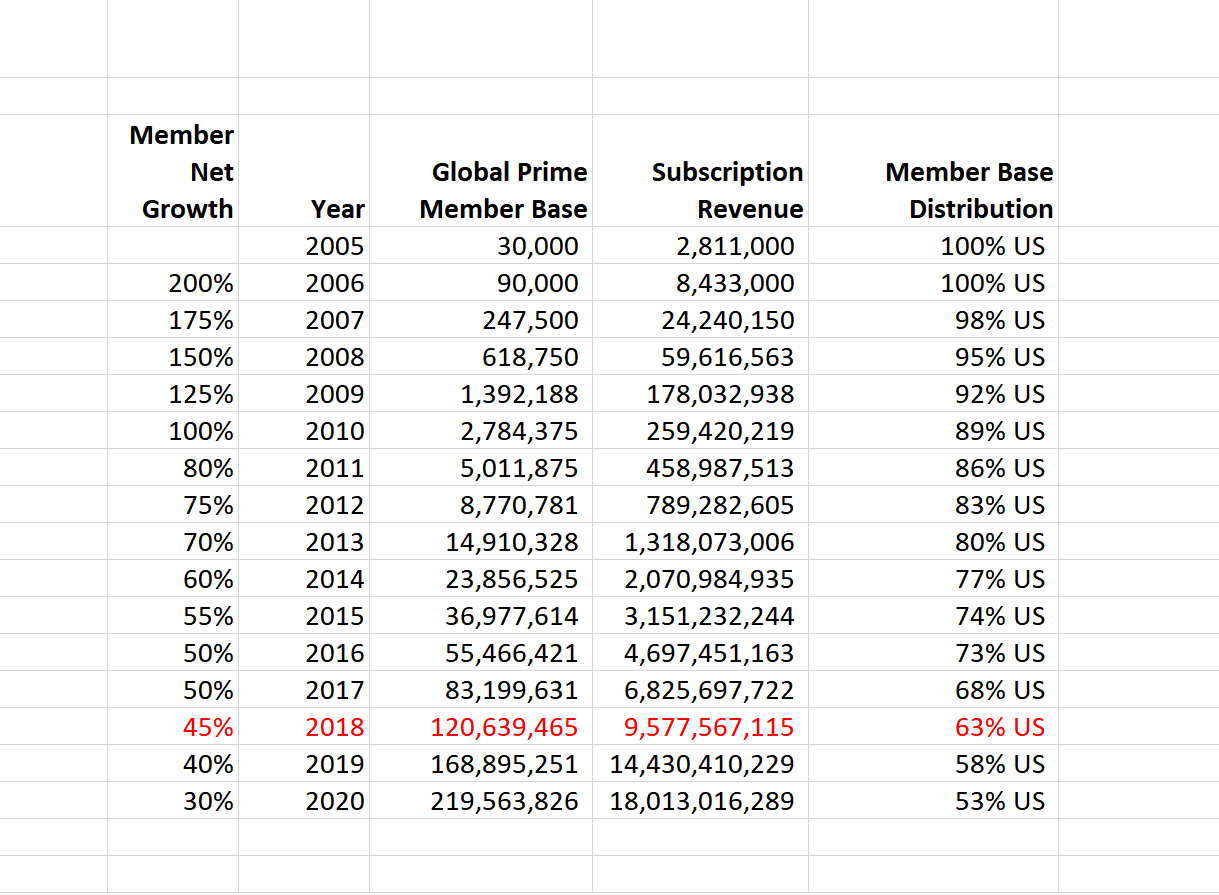Image resolution: width=1219 pixels, height=895 pixels.
Task: Click the revenue value 6,825,697,722
Action: click(701, 690)
